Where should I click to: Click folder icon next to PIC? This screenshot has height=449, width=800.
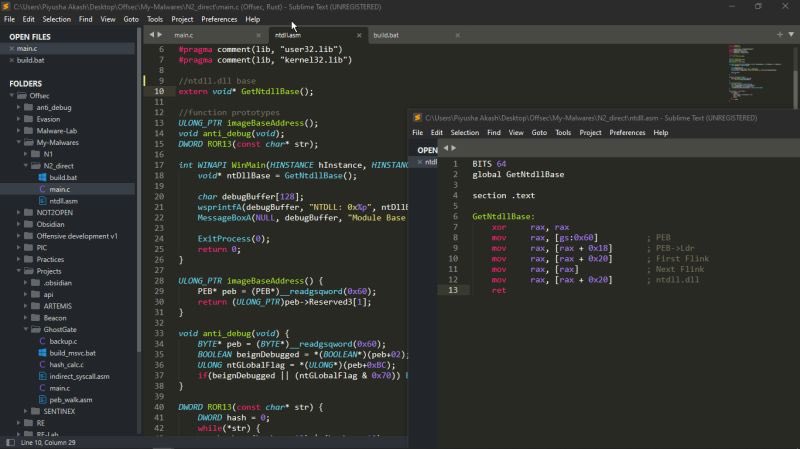[29, 248]
